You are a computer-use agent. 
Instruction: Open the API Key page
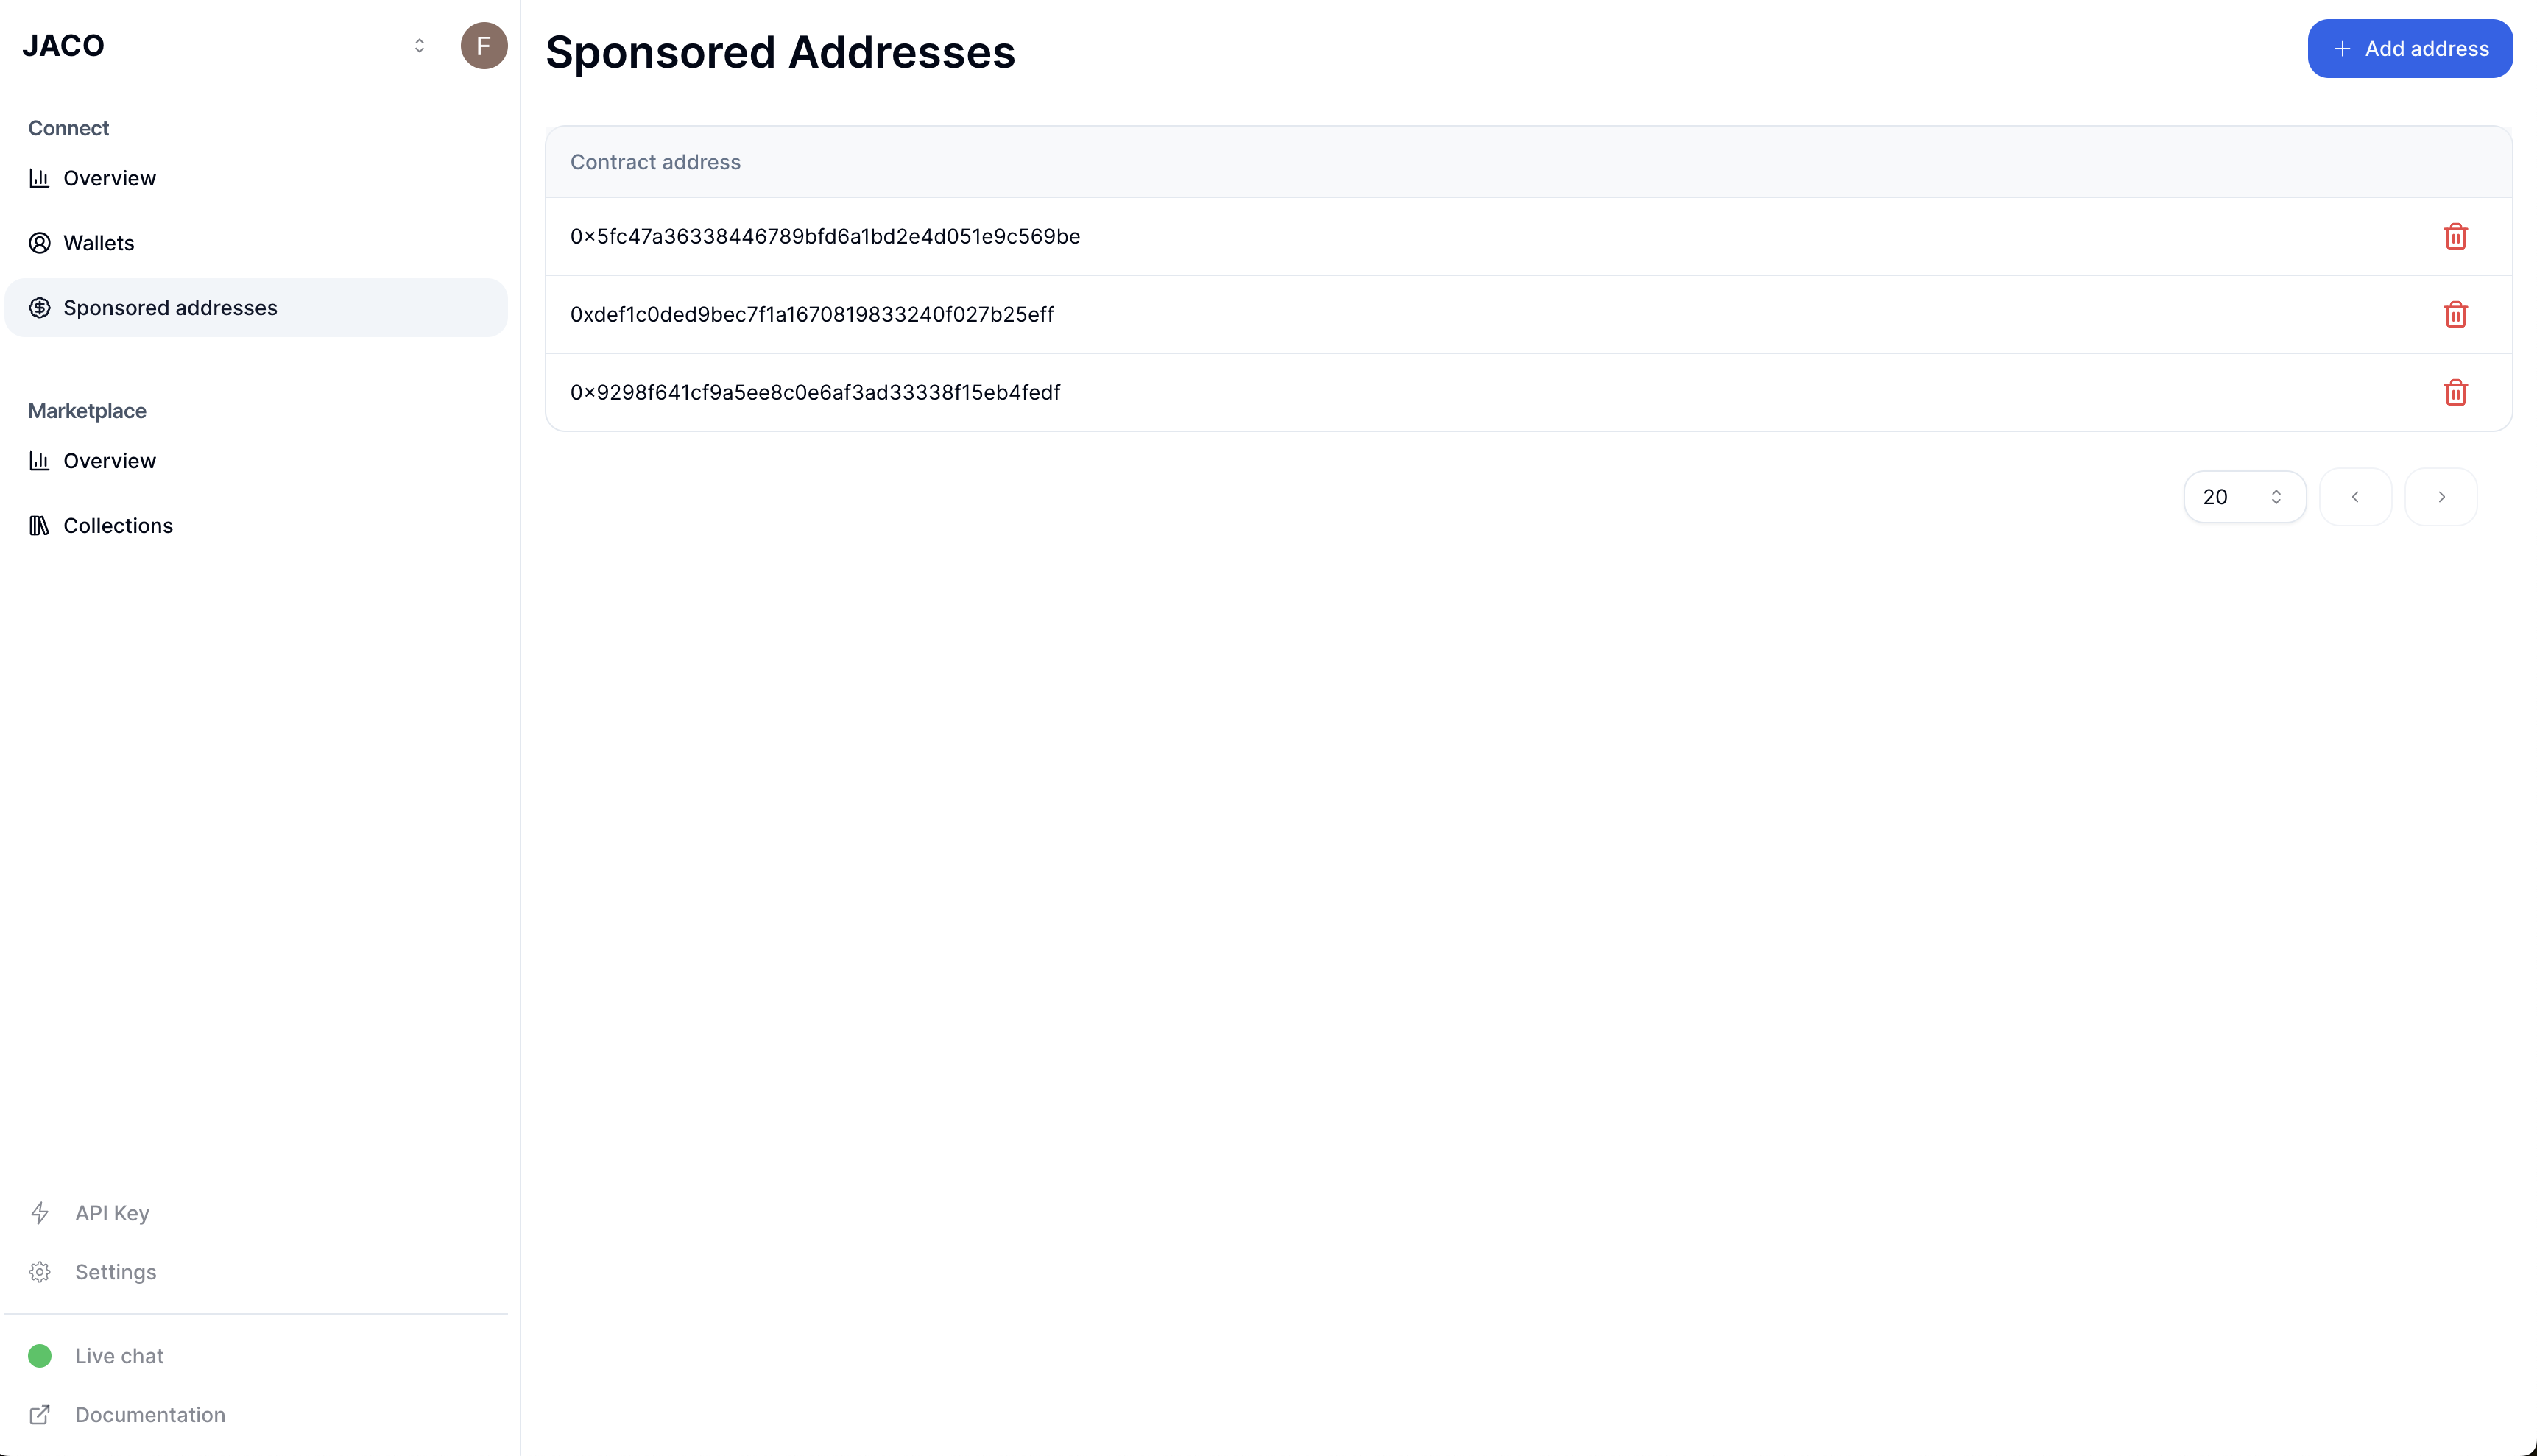[x=112, y=1213]
